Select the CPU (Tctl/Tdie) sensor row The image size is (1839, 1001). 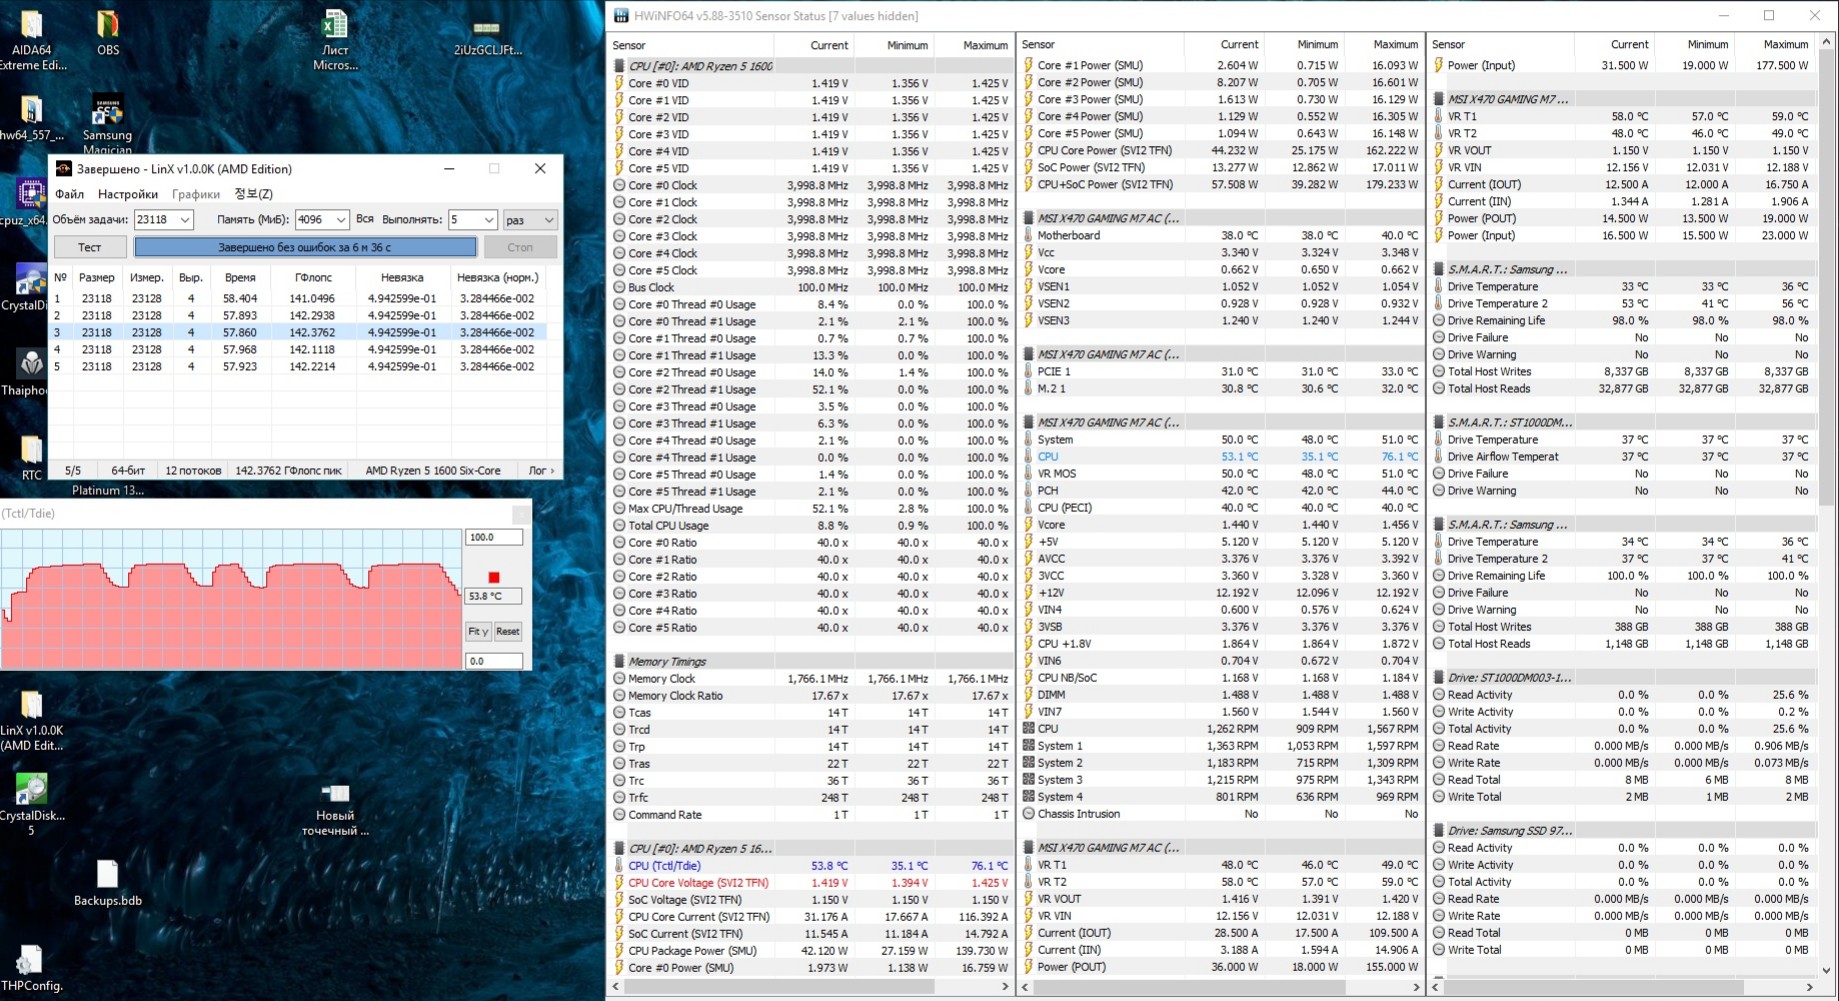[811, 866]
